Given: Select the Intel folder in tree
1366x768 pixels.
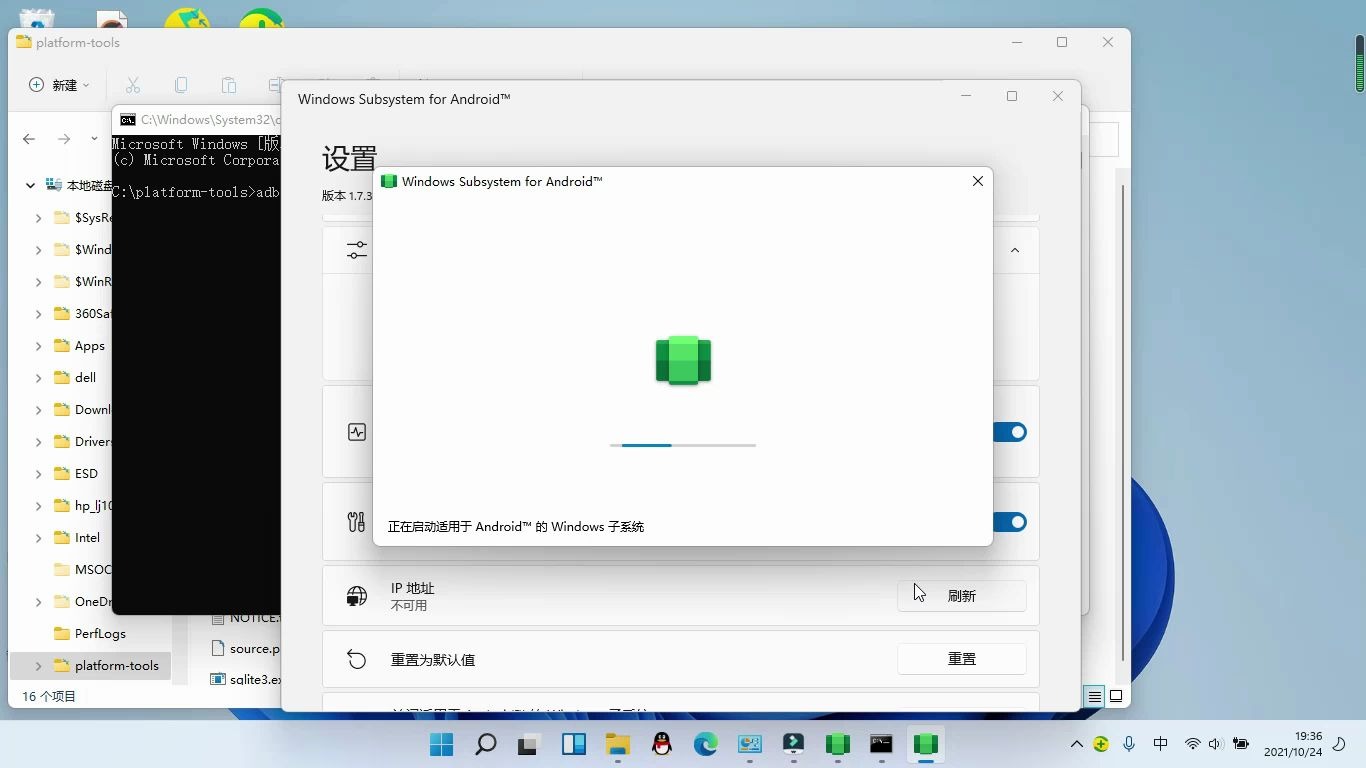Looking at the screenshot, I should (77, 537).
